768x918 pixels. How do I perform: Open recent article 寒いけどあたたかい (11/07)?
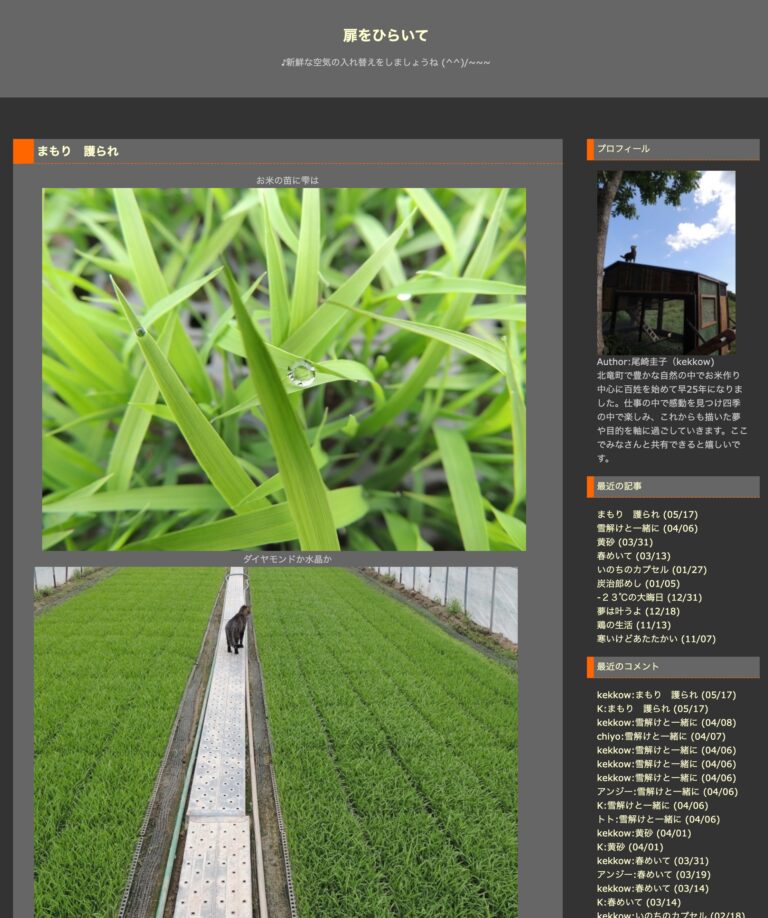click(x=656, y=639)
